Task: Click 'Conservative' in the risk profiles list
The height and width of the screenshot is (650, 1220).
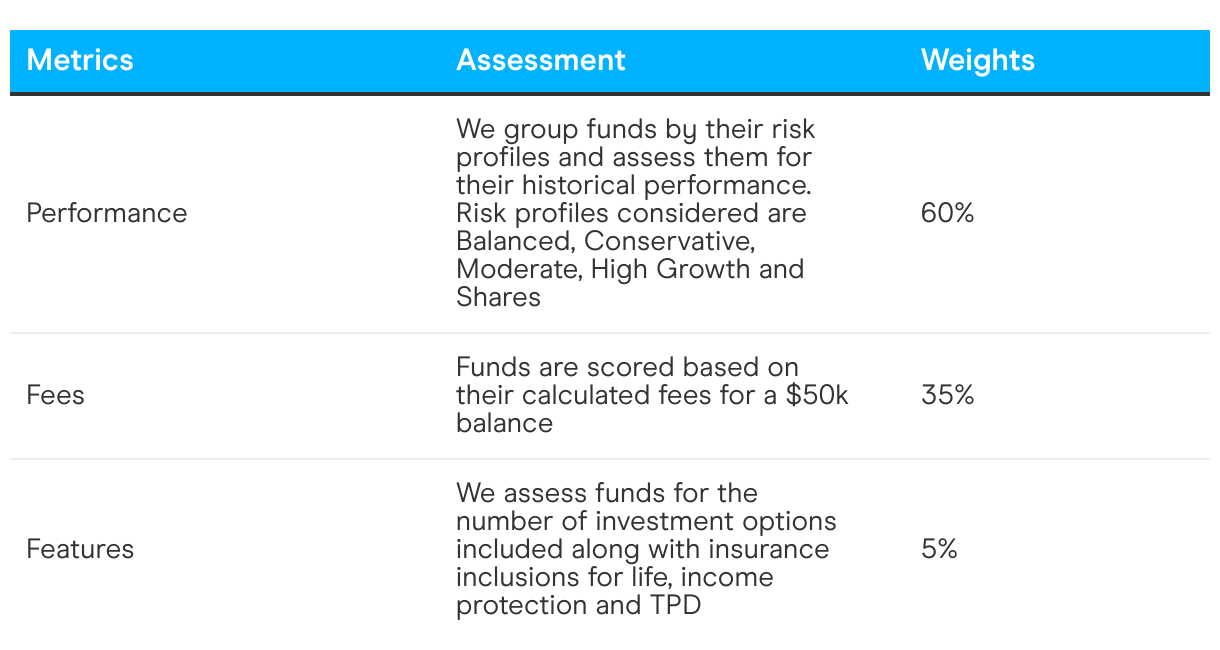Action: point(668,241)
